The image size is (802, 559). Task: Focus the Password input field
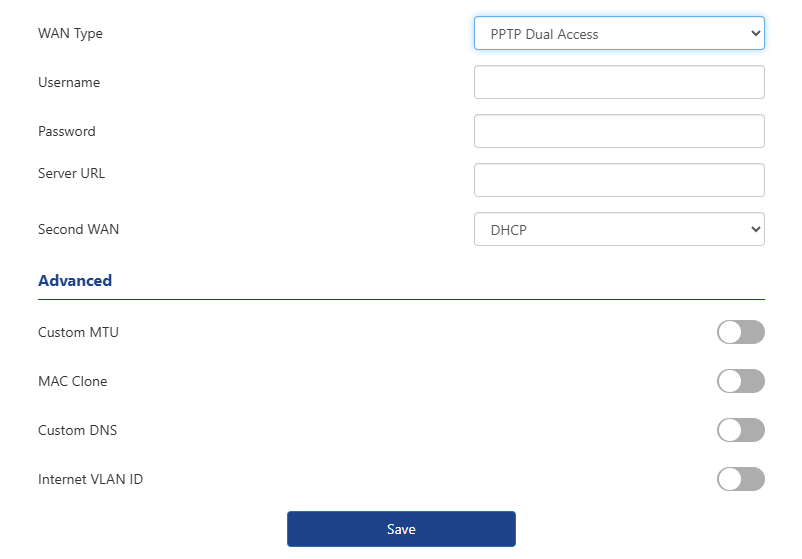pyautogui.click(x=618, y=131)
